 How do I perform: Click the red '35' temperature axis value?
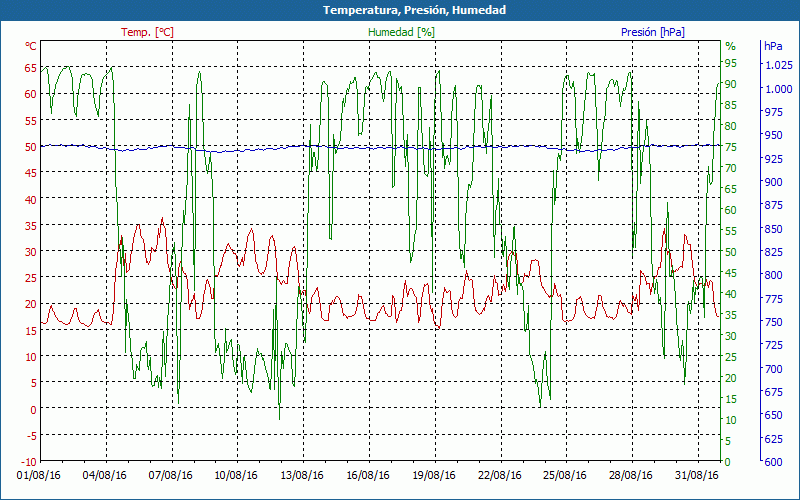point(30,226)
